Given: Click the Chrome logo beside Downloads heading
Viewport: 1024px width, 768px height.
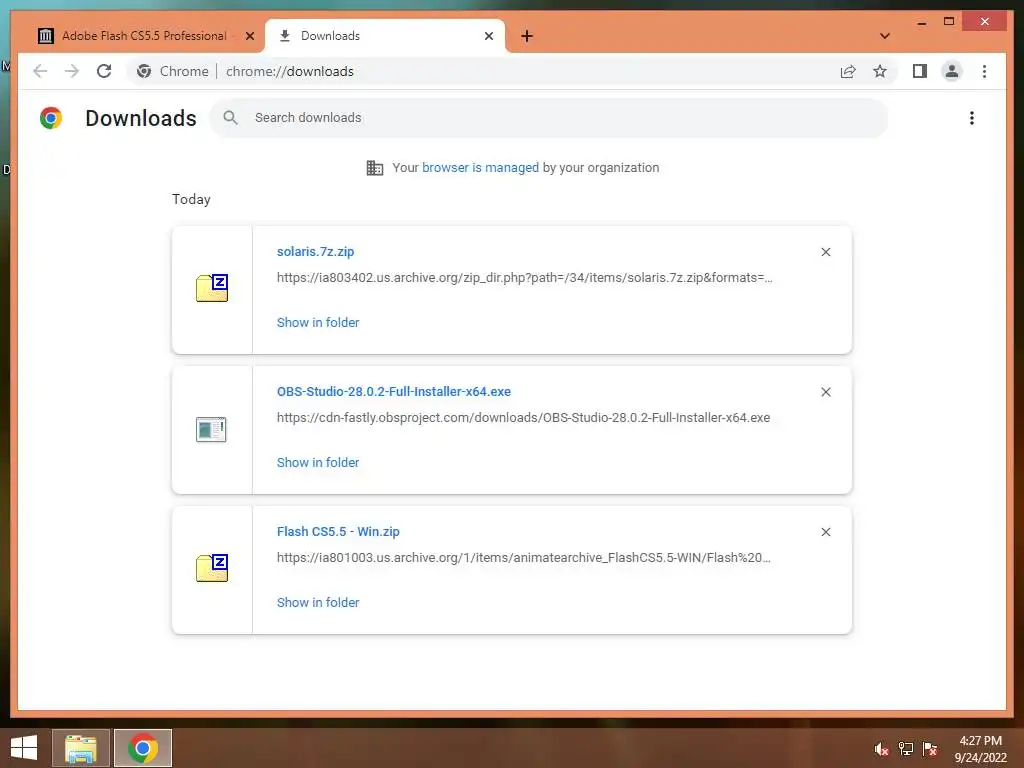Looking at the screenshot, I should click(x=51, y=118).
